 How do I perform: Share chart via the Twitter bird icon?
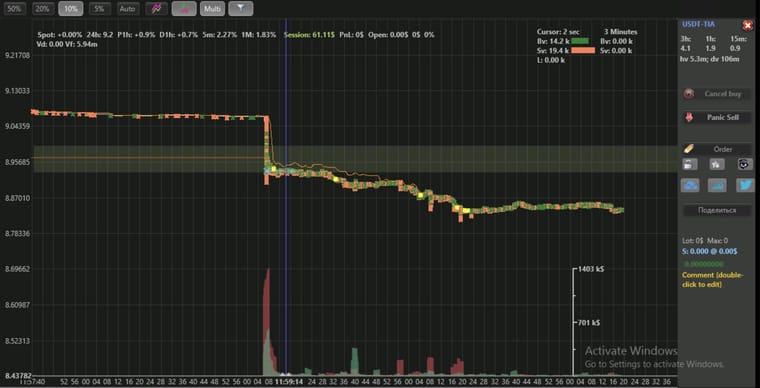tap(745, 185)
